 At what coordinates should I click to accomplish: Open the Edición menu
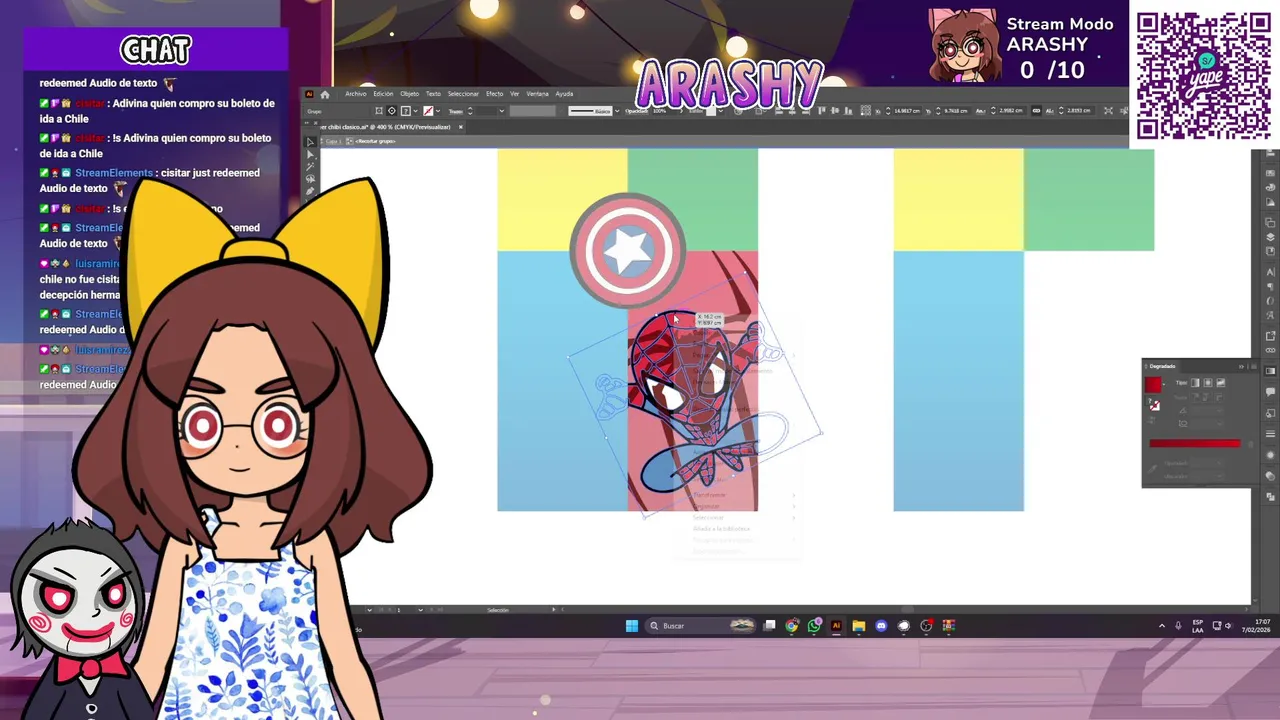[x=383, y=94]
